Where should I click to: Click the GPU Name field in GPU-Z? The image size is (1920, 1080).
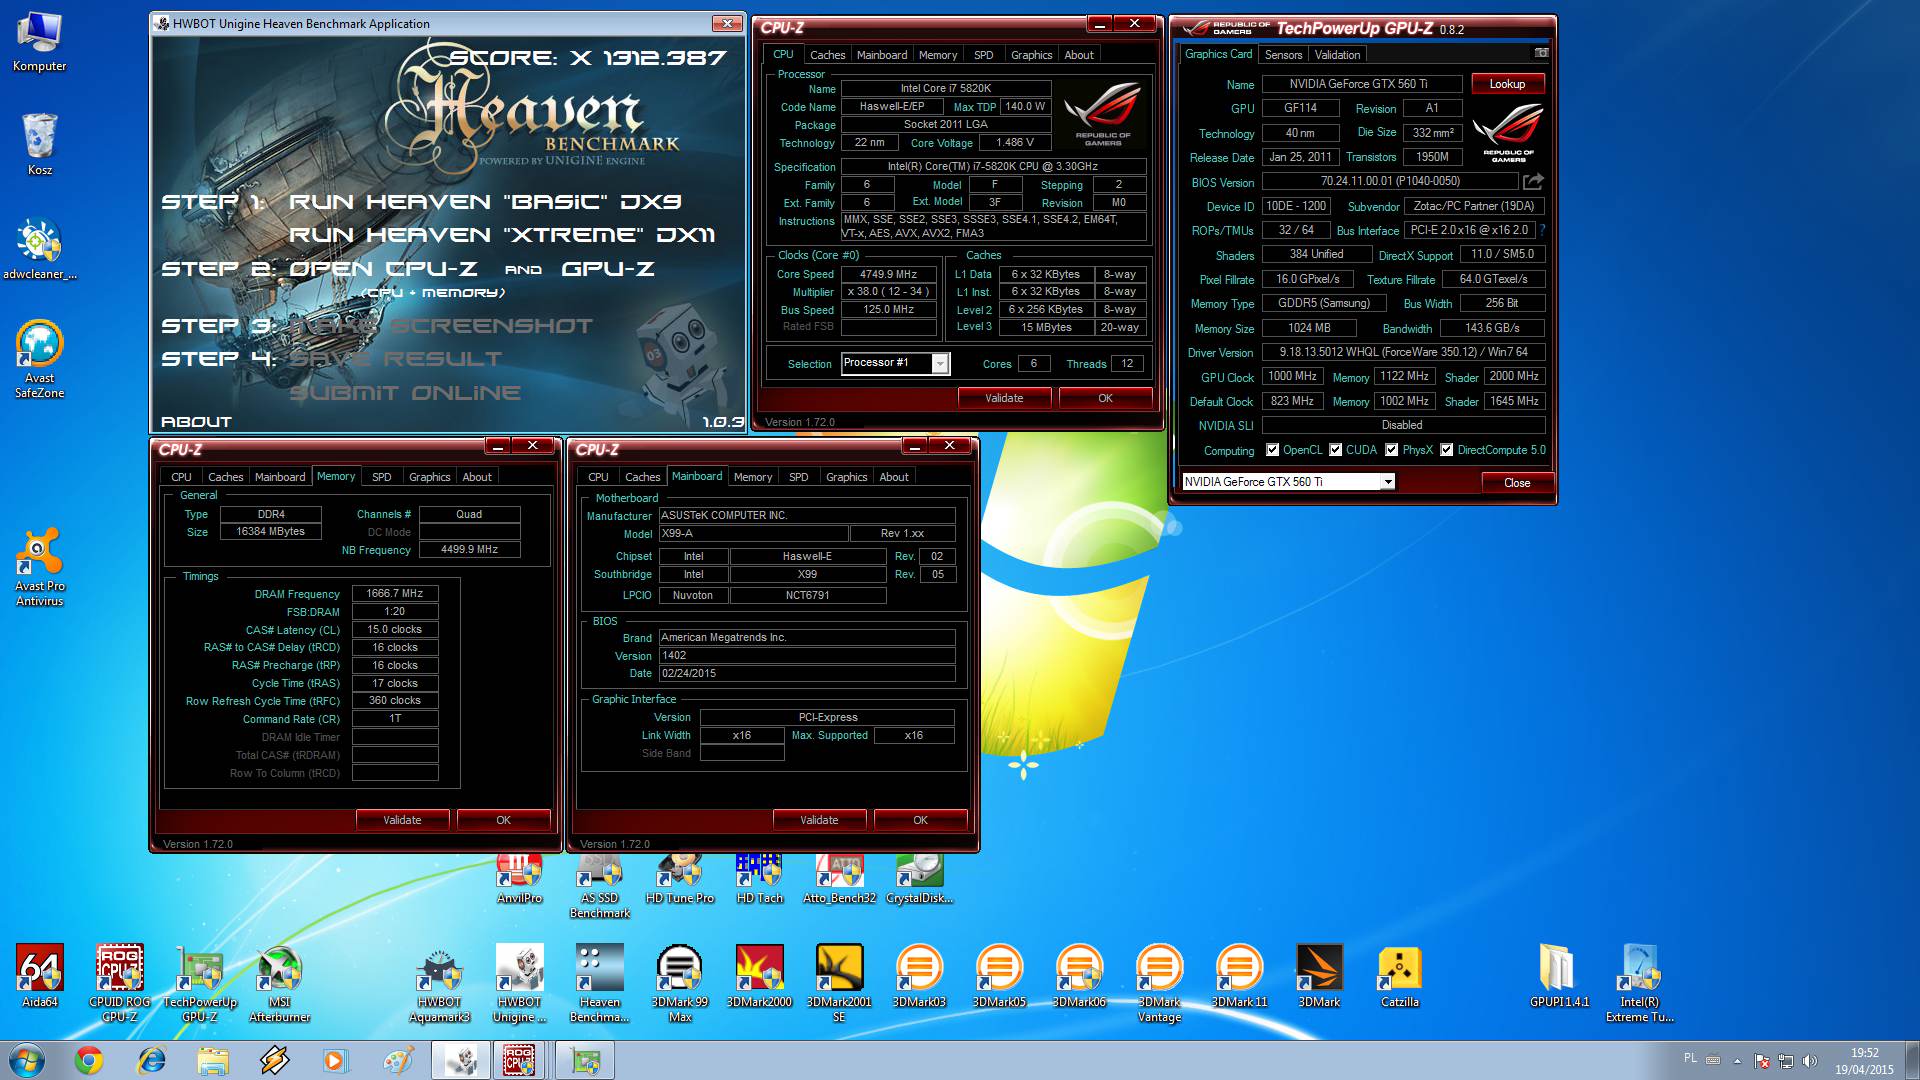click(x=1361, y=84)
